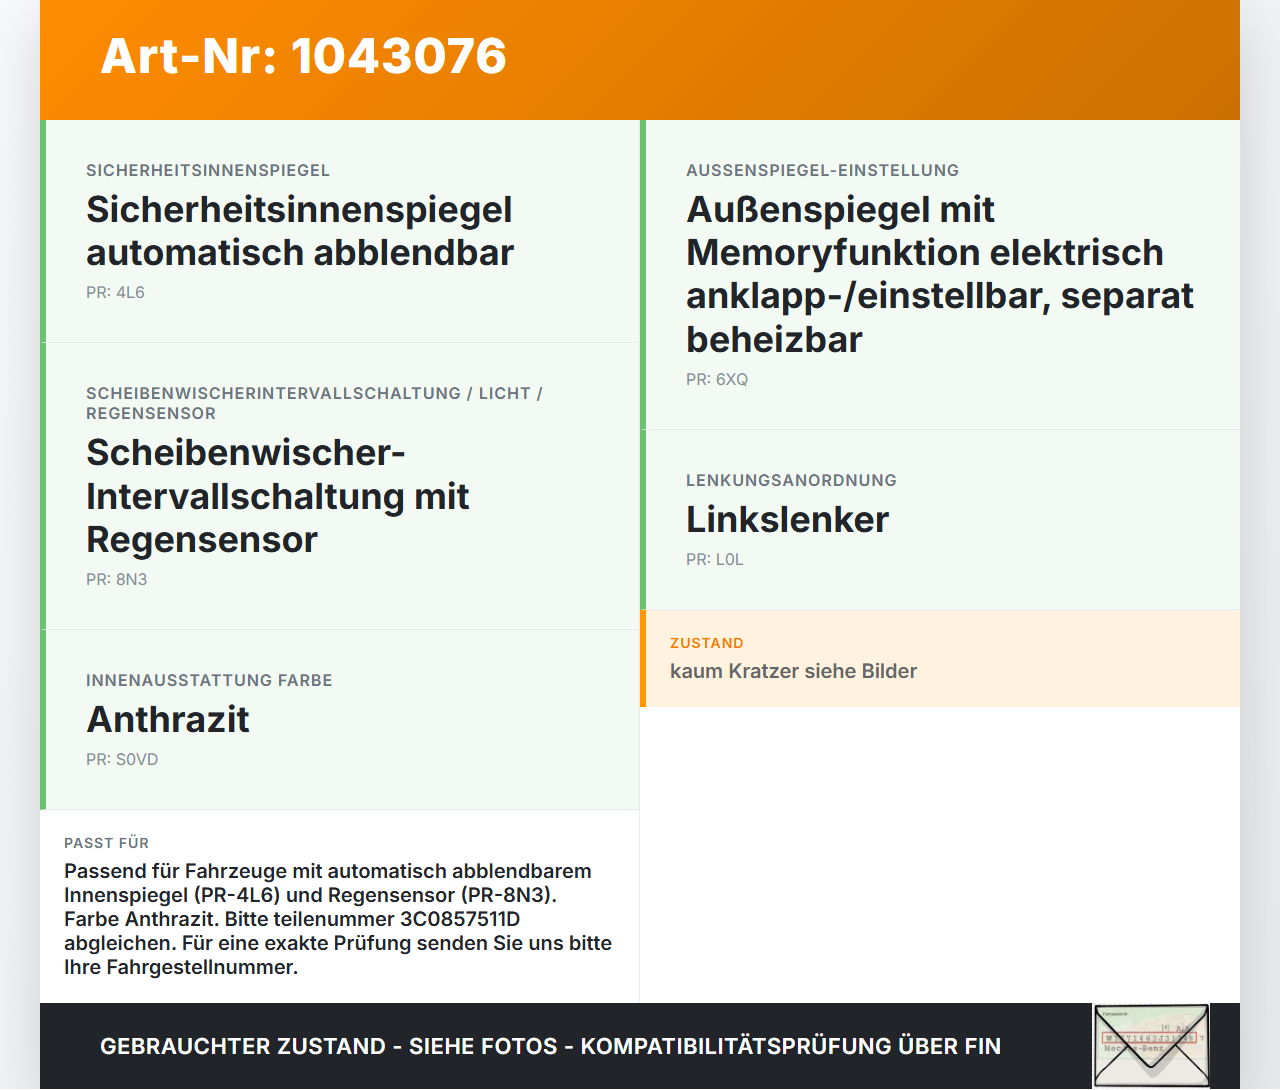Click the envelope FIN image in footer

pyautogui.click(x=1151, y=1046)
